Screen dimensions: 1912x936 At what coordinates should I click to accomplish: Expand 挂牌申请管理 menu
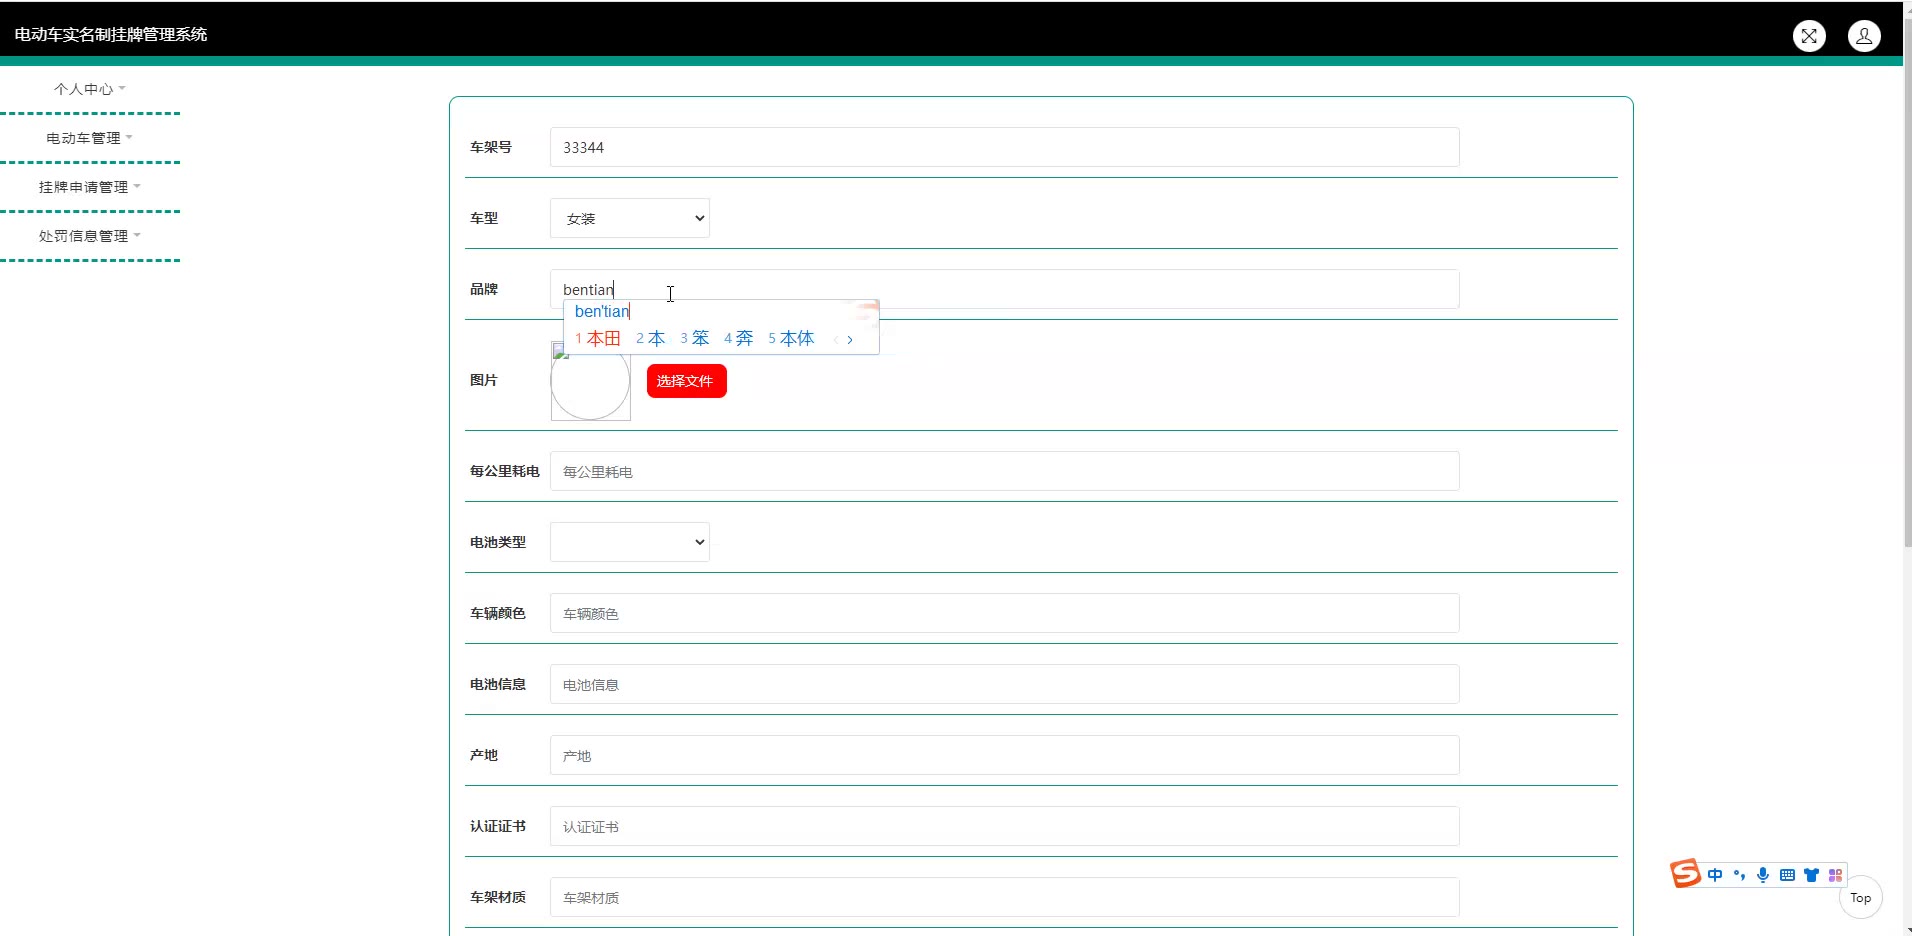90,187
